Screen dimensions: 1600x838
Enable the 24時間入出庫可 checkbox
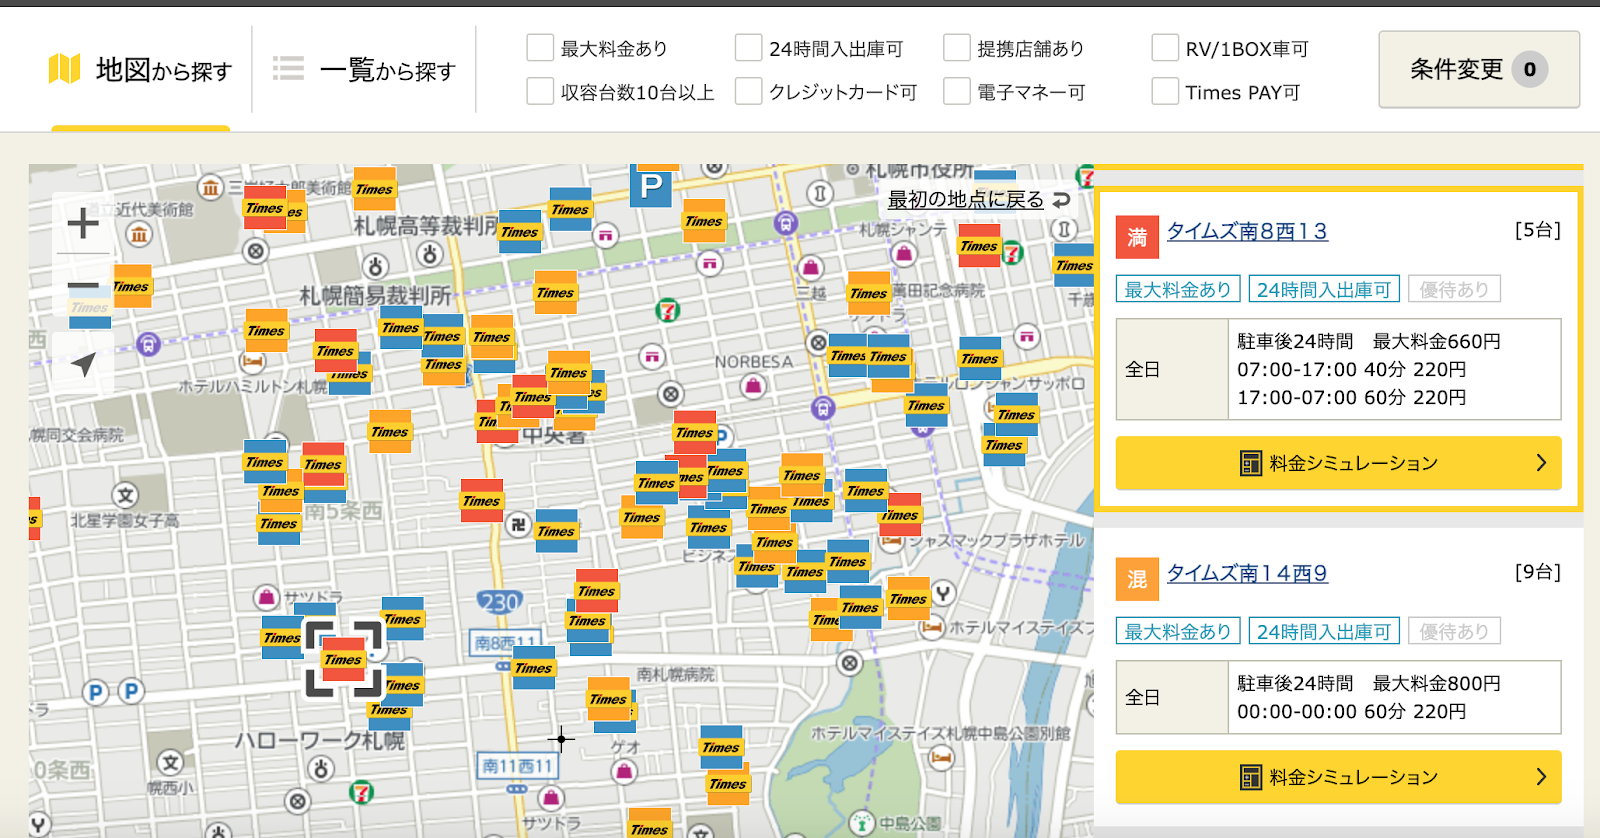[x=748, y=48]
